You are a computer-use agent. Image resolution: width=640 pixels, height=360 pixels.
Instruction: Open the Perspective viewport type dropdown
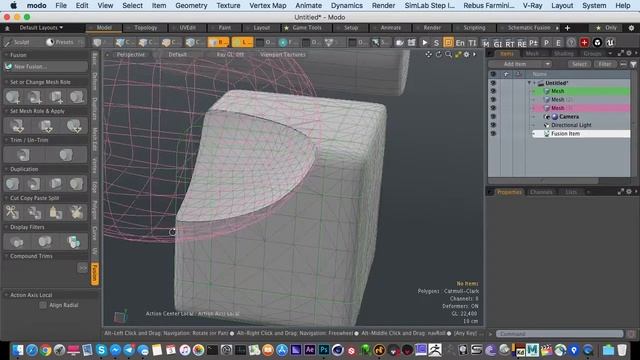coord(131,54)
